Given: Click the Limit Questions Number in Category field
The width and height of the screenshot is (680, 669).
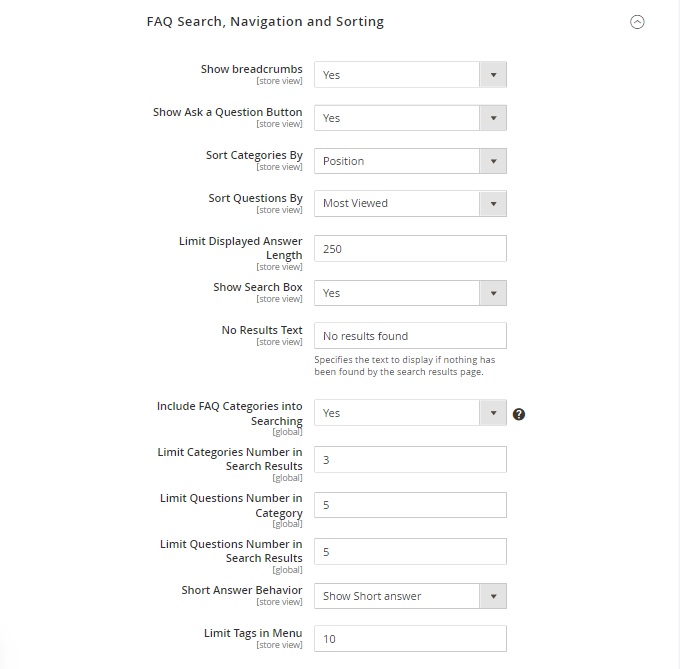Looking at the screenshot, I should pyautogui.click(x=410, y=505).
